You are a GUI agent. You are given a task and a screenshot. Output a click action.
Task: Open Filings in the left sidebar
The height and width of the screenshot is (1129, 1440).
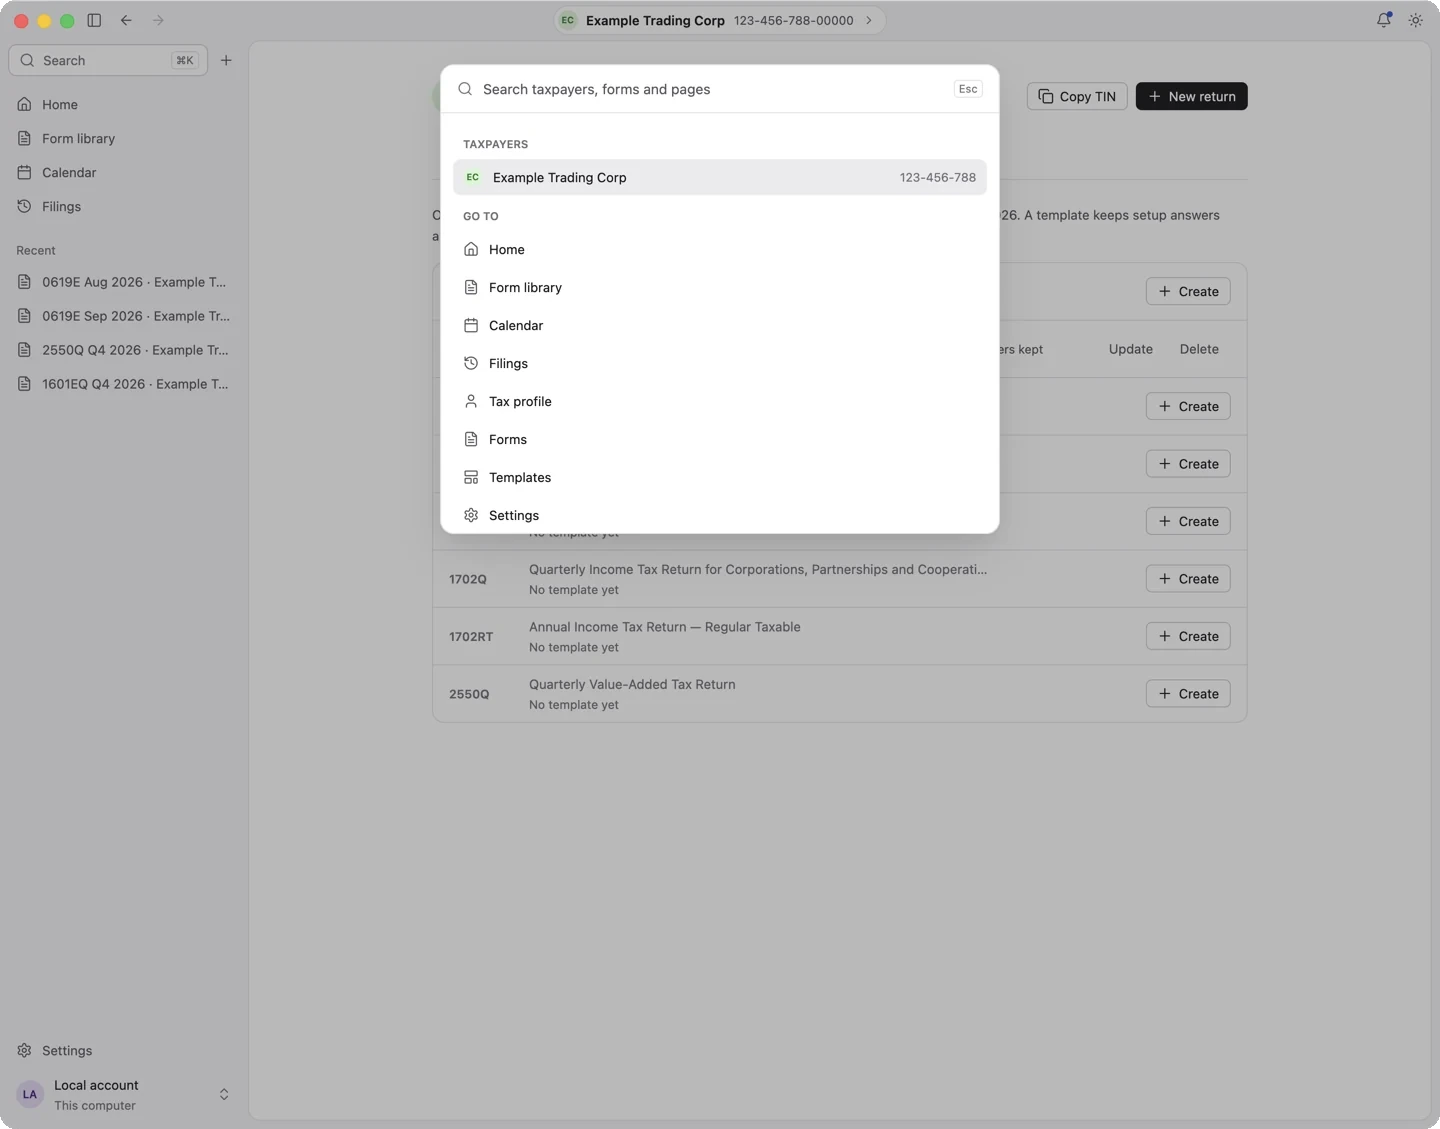click(x=124, y=206)
